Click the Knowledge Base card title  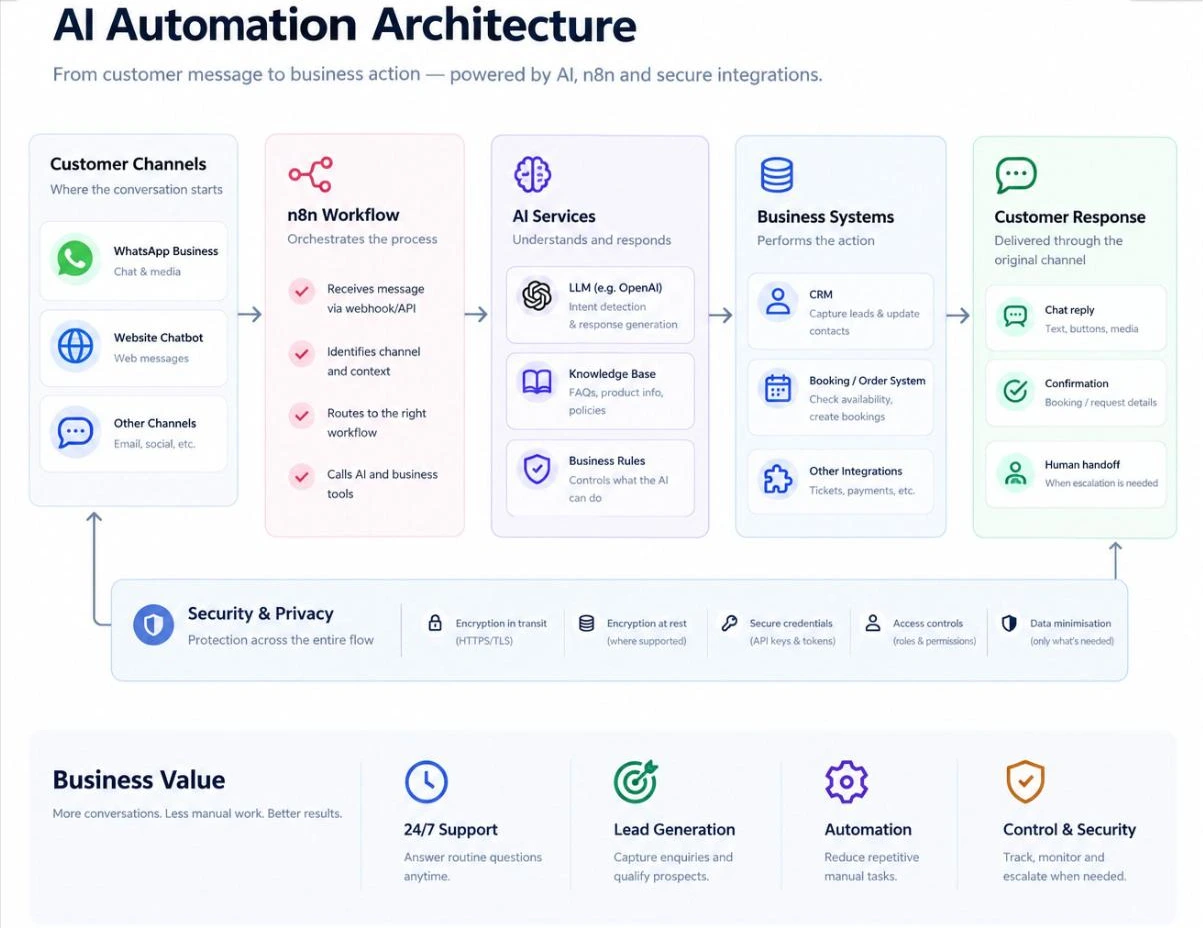pos(612,374)
